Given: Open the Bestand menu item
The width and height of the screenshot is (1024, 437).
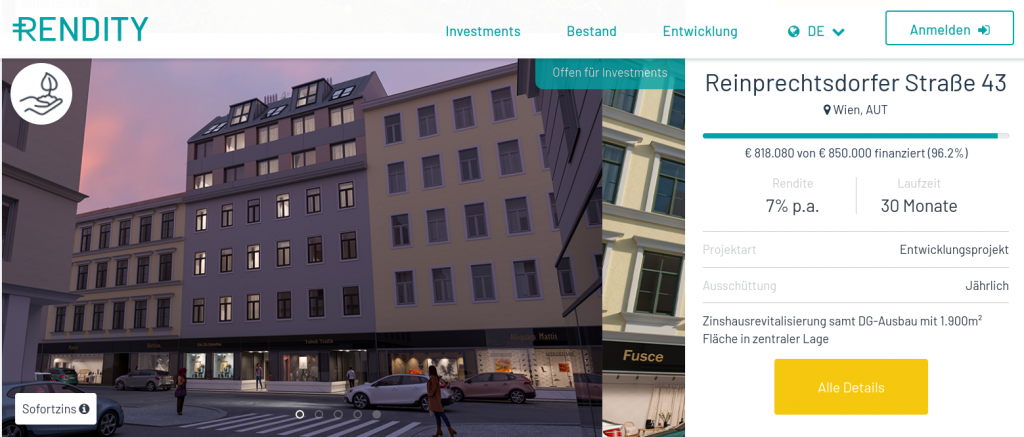Looking at the screenshot, I should (x=592, y=31).
